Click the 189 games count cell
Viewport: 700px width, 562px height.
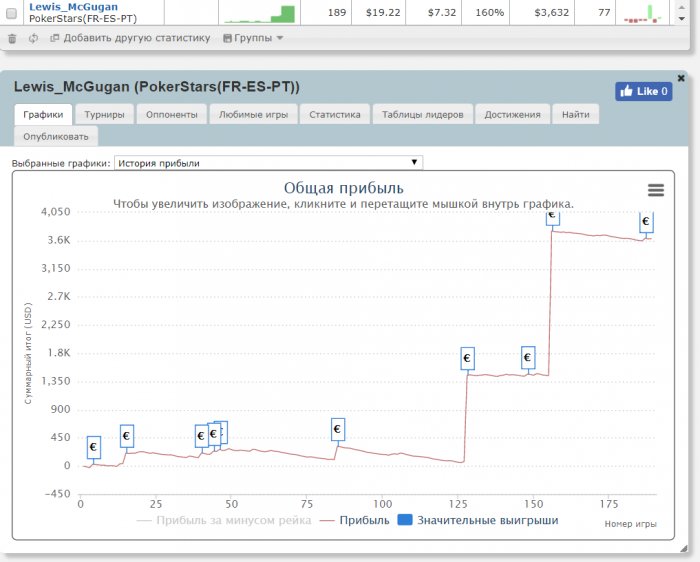point(326,12)
